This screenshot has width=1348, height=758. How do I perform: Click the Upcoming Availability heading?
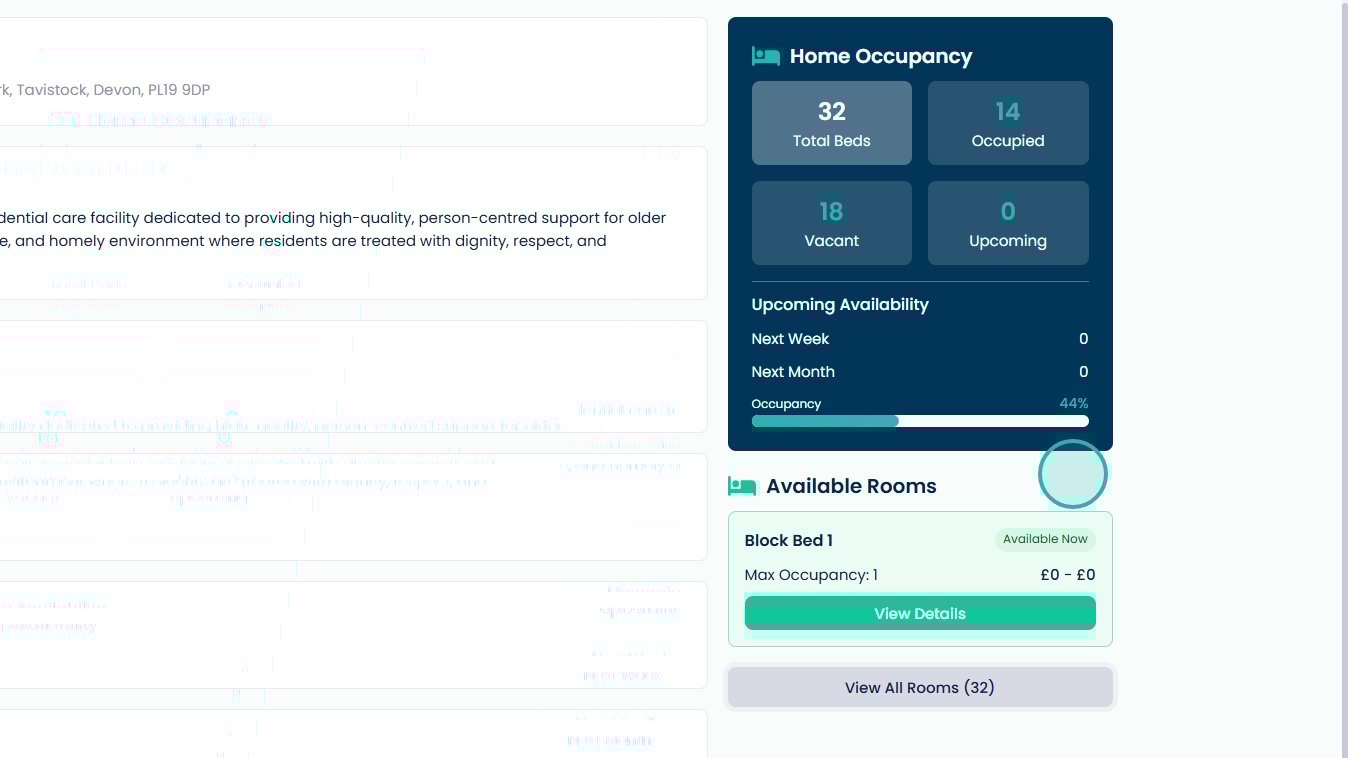(839, 304)
